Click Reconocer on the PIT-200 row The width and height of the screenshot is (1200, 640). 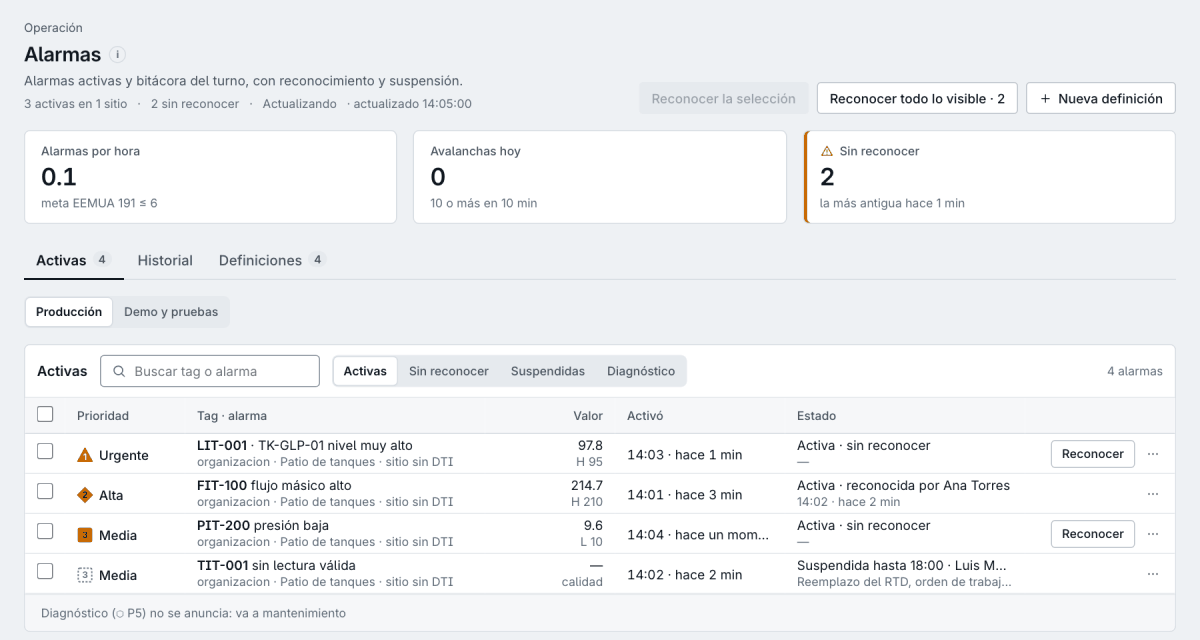(1093, 534)
